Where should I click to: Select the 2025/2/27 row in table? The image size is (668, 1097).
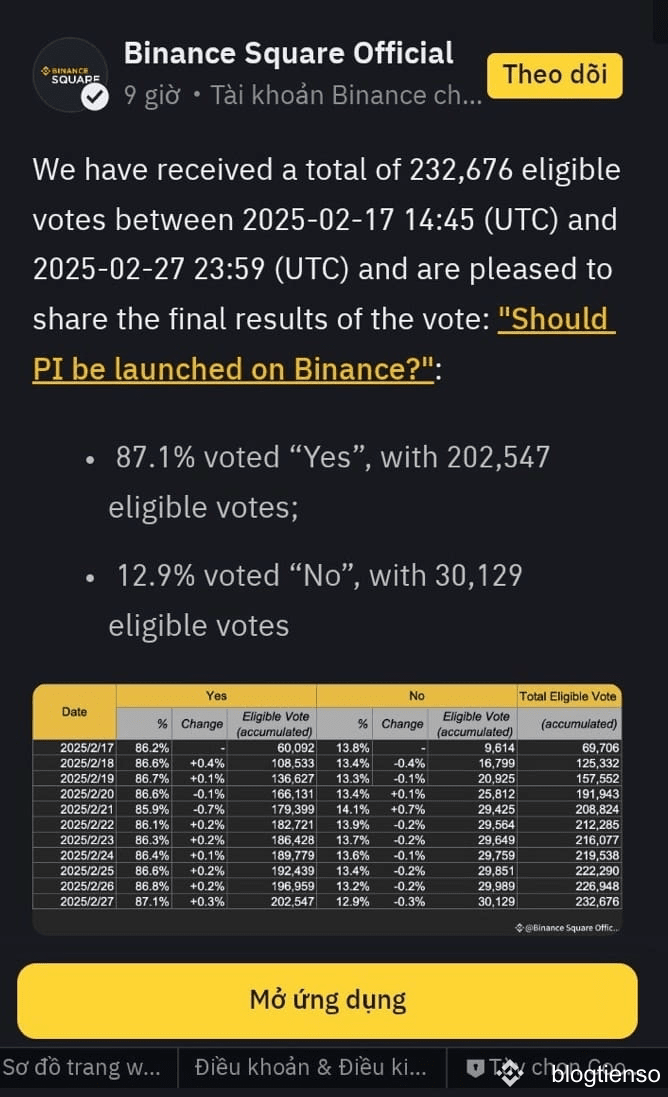(x=327, y=901)
